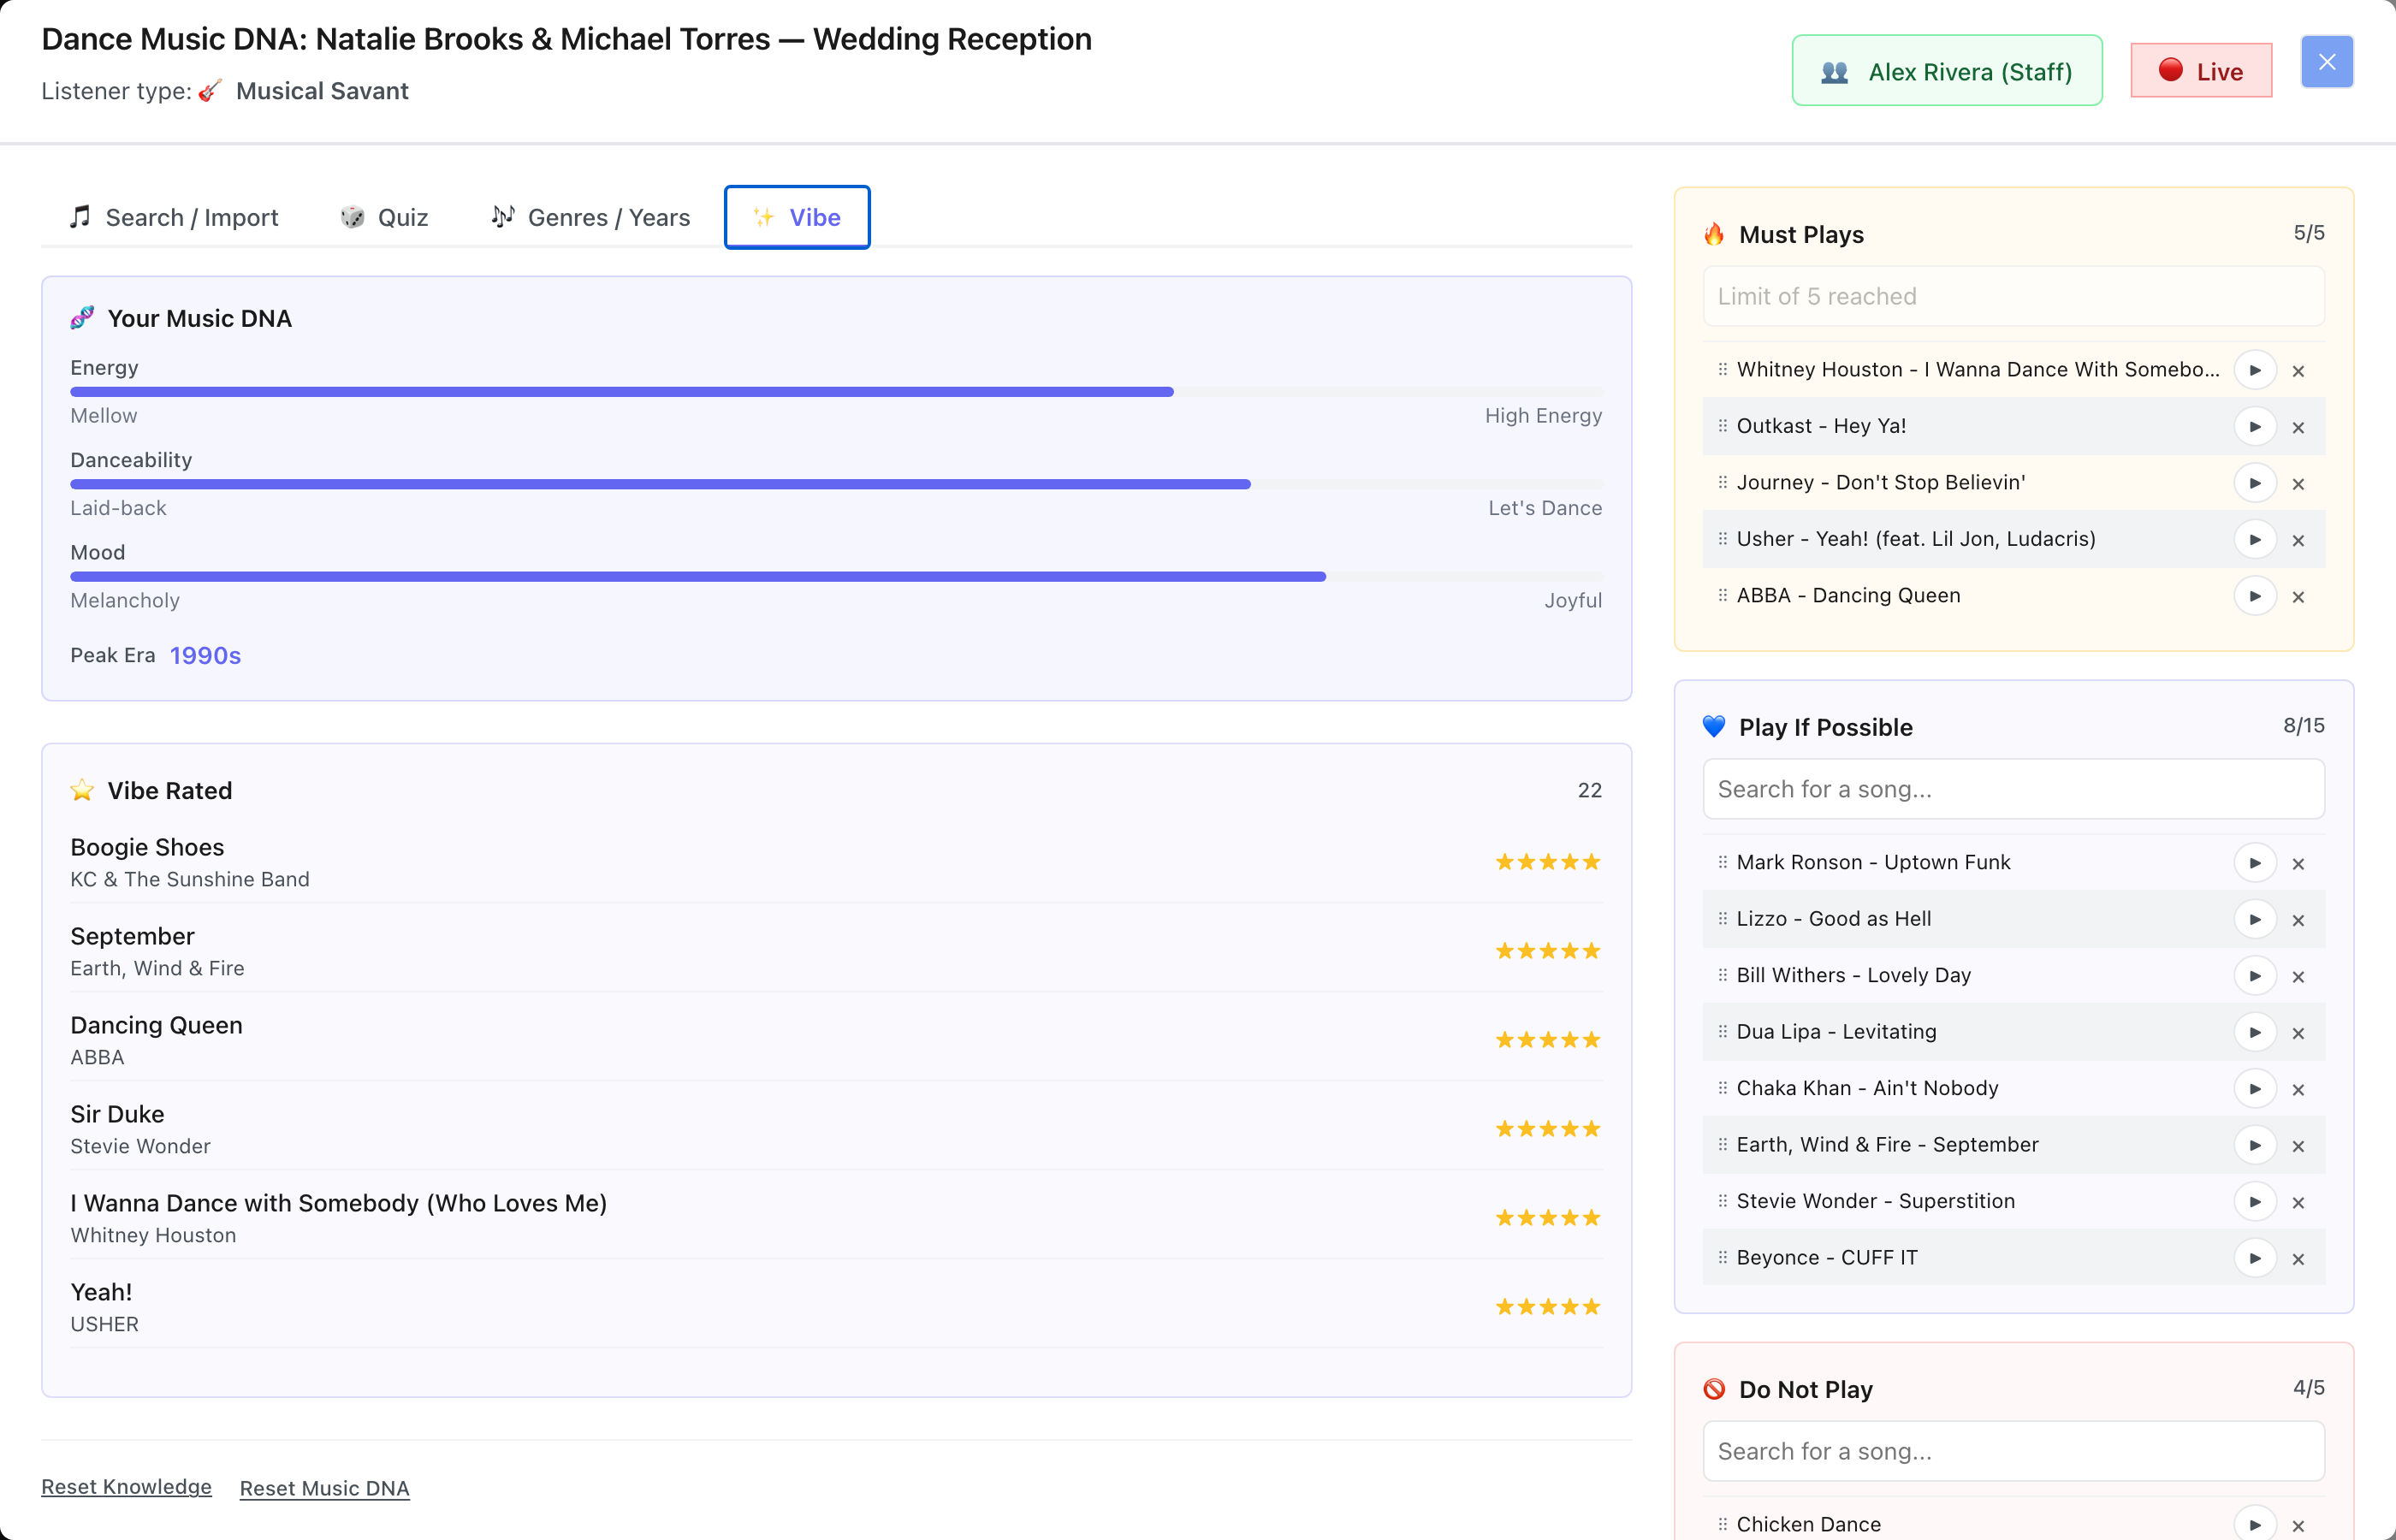The height and width of the screenshot is (1540, 2396).
Task: Click the Alex Rivera (Staff) button
Action: (1947, 71)
